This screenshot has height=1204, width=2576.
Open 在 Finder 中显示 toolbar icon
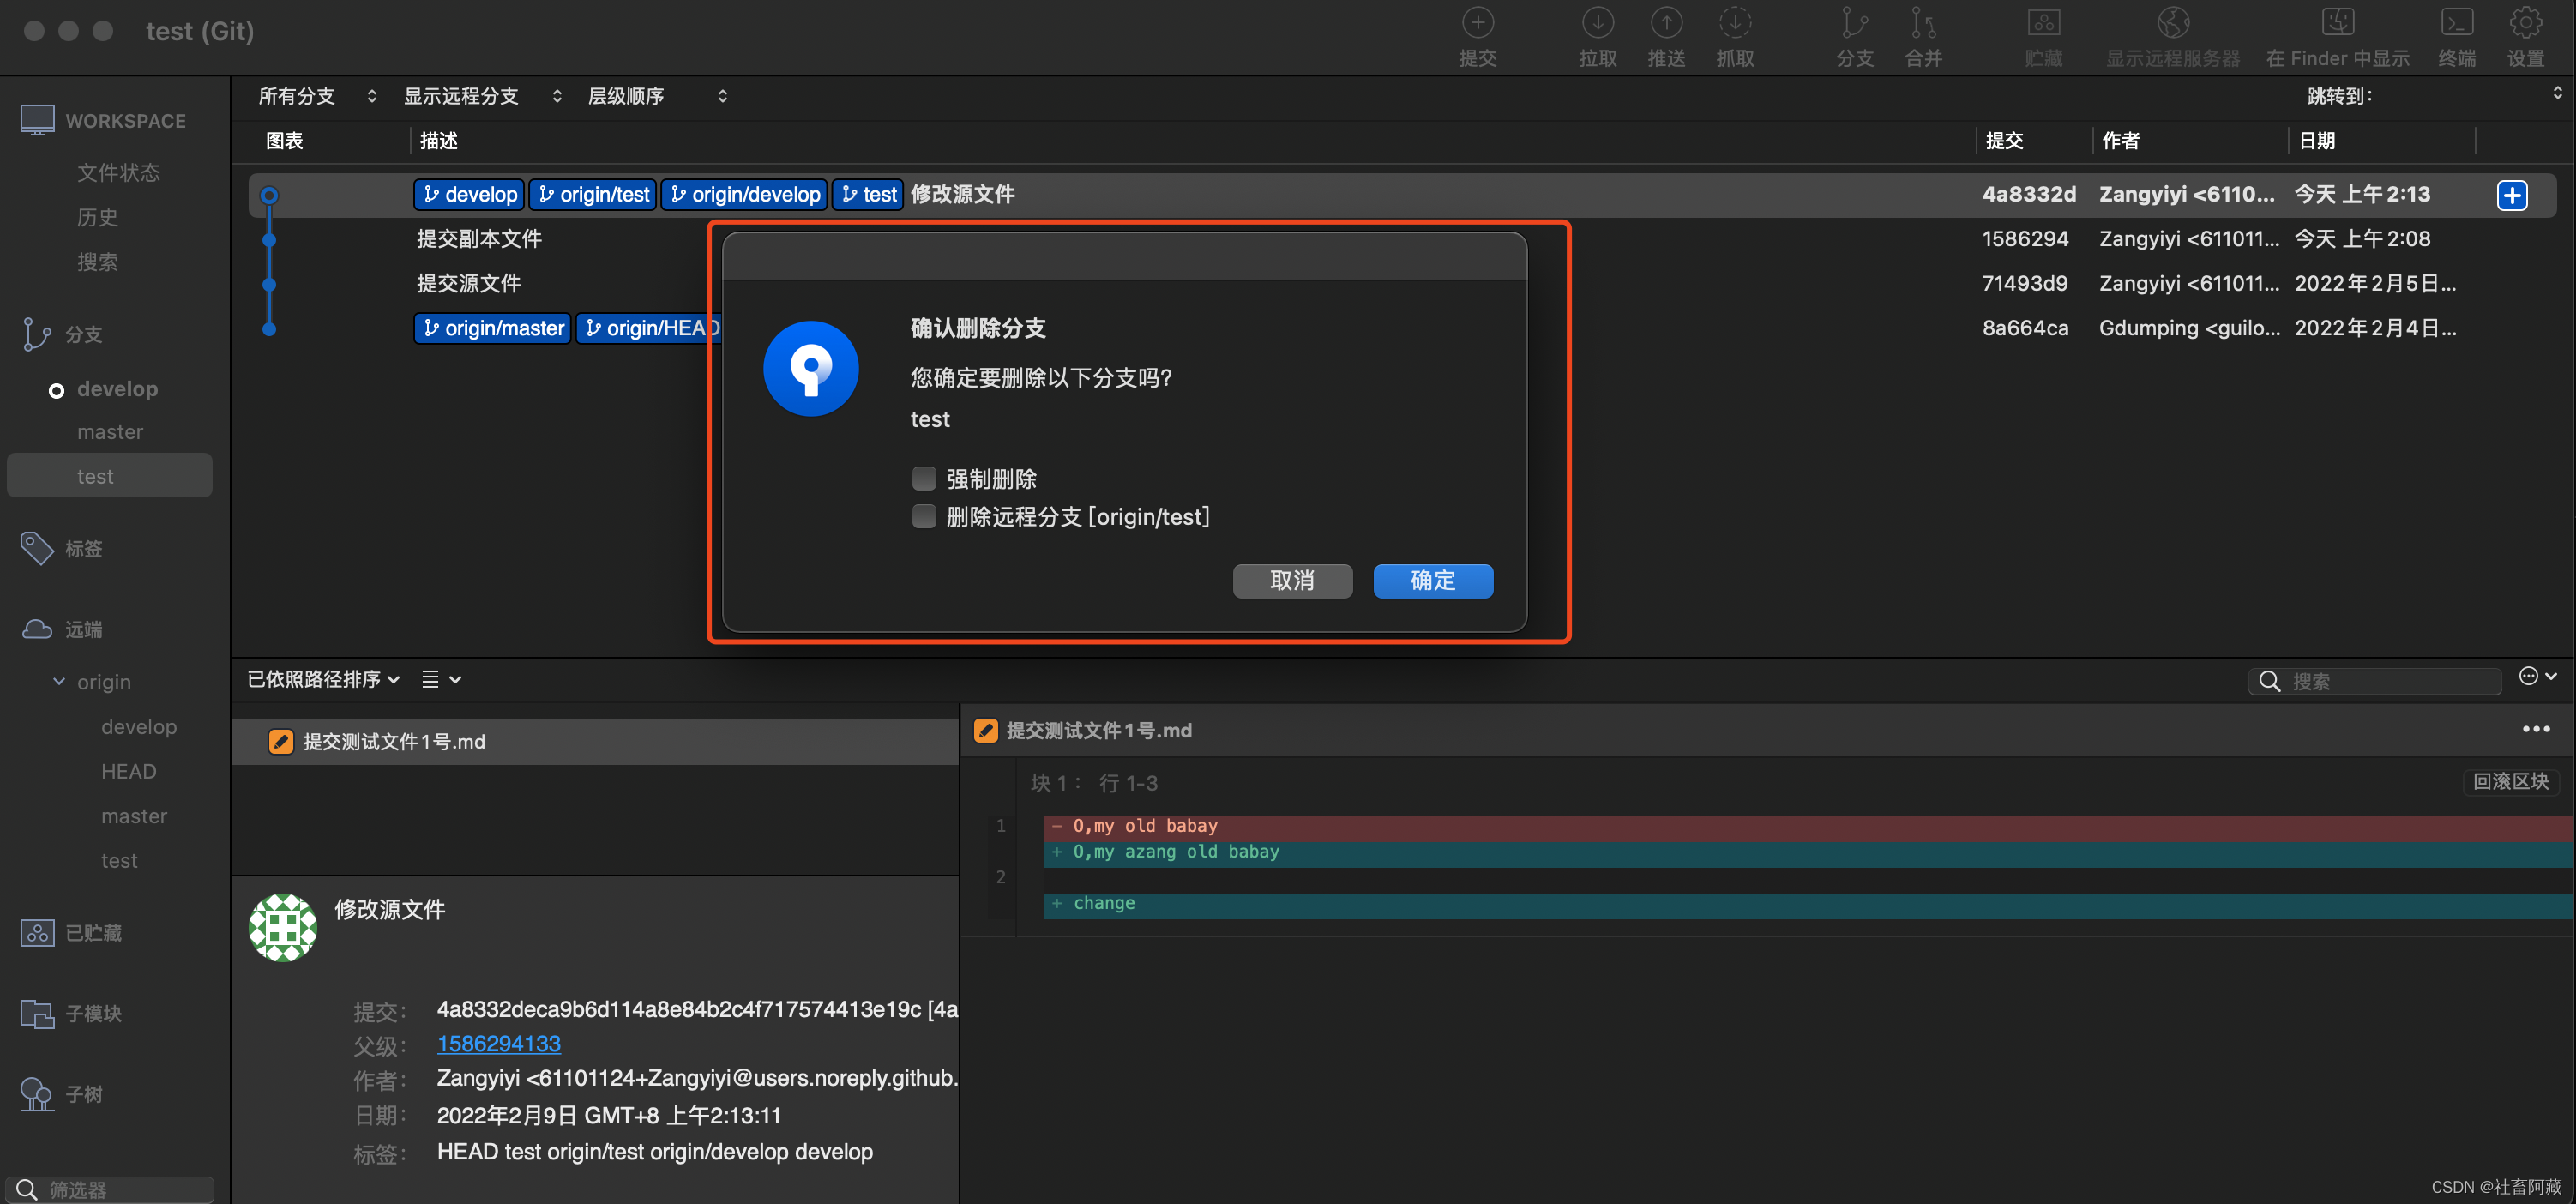click(x=2337, y=24)
